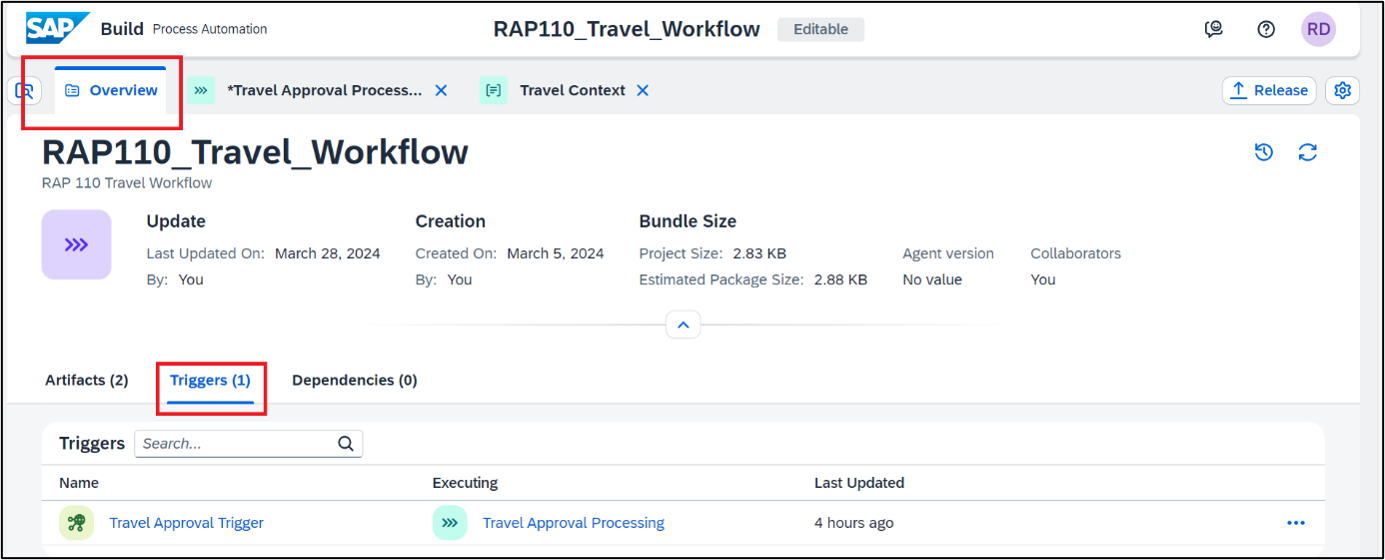Screen dimensions: 1385x560
Task: Click the Release button
Action: pyautogui.click(x=1268, y=90)
